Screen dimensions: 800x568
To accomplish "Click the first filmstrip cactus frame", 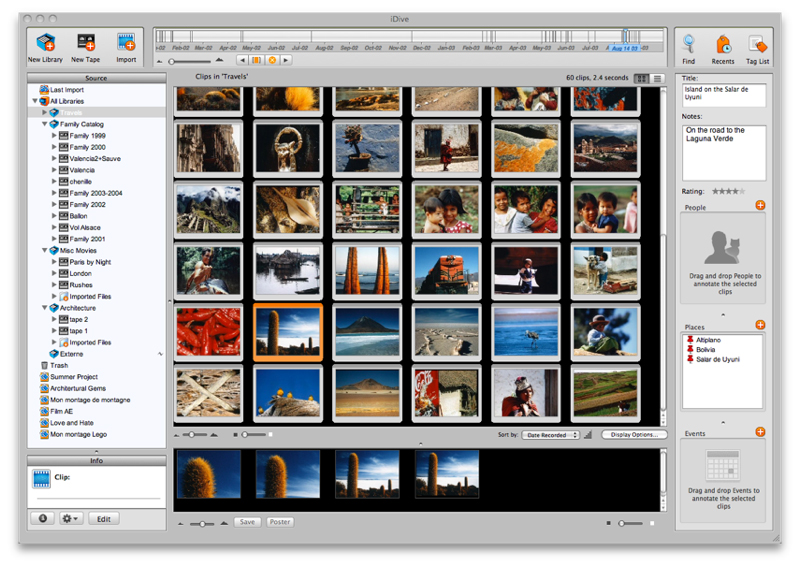I will (208, 475).
